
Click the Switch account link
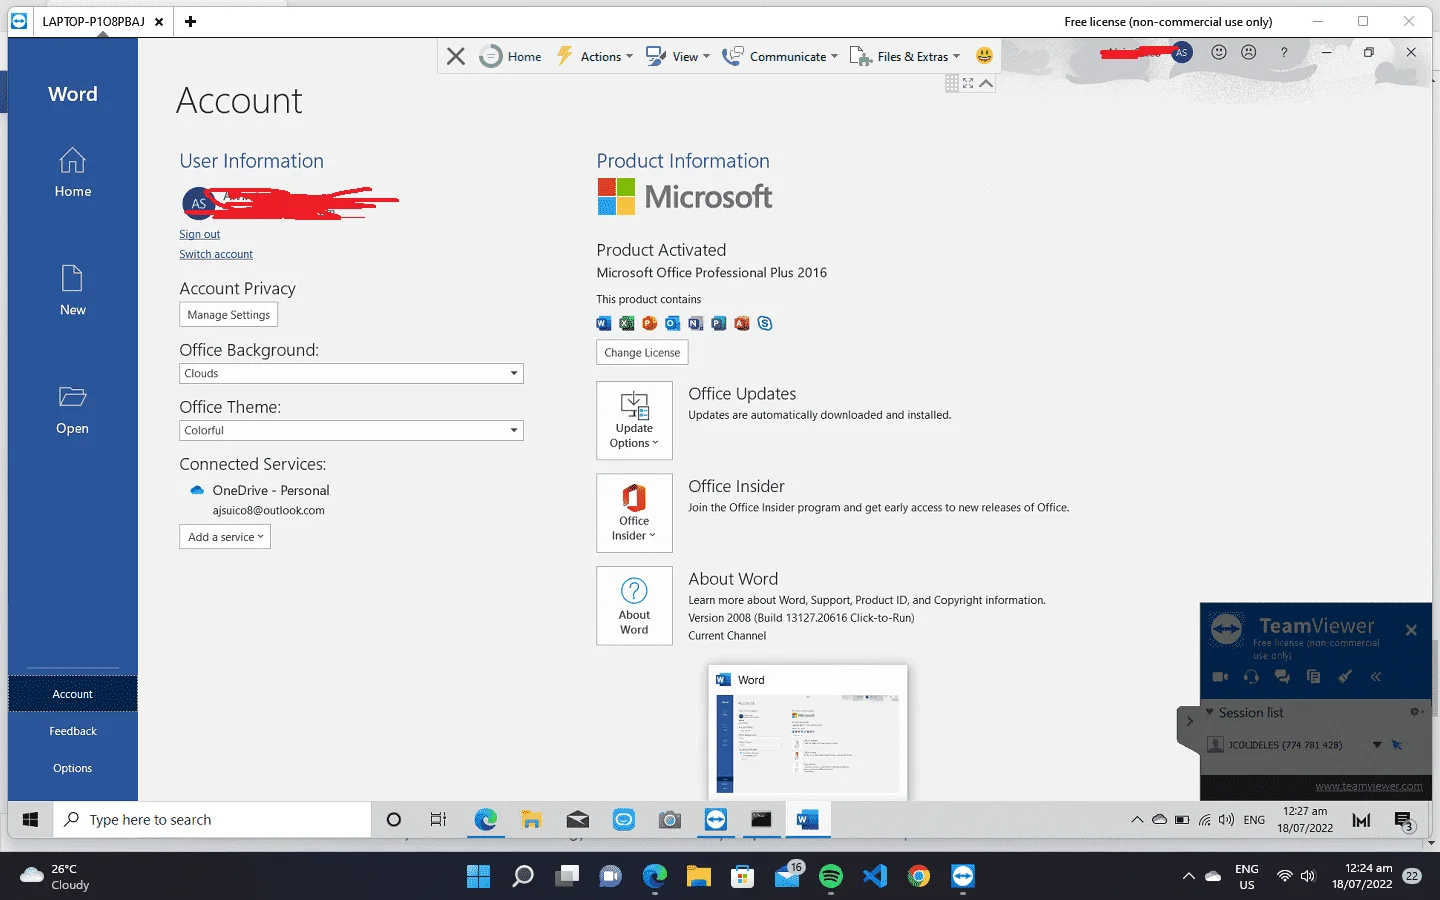216,254
